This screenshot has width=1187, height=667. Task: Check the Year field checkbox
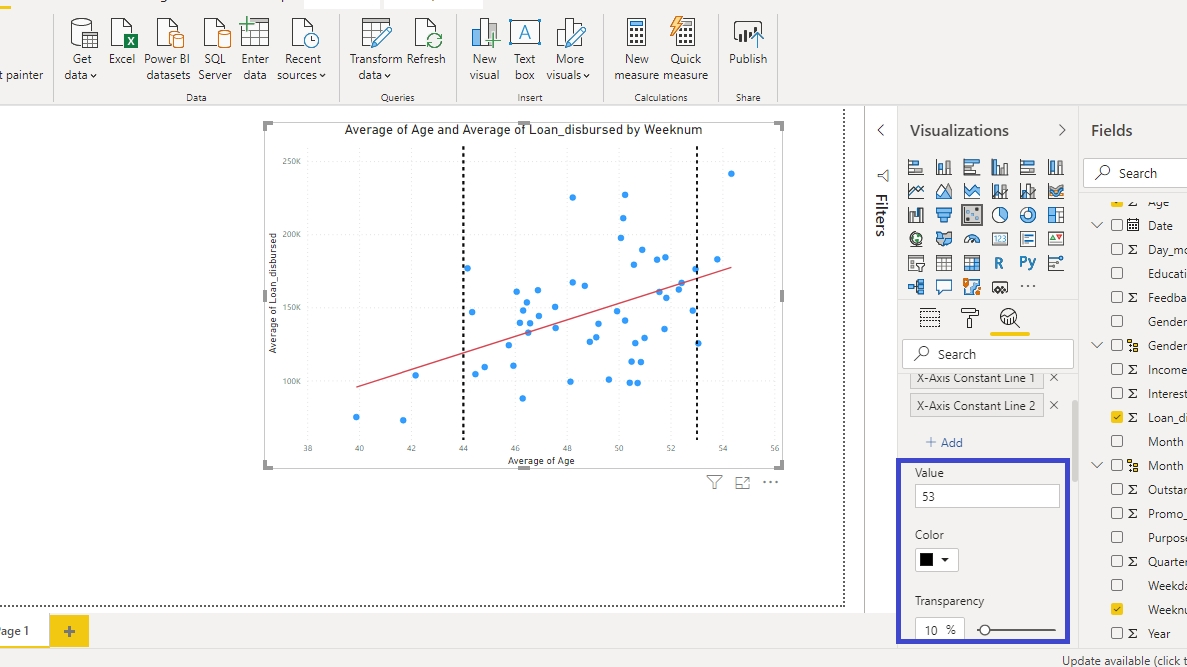[1117, 633]
